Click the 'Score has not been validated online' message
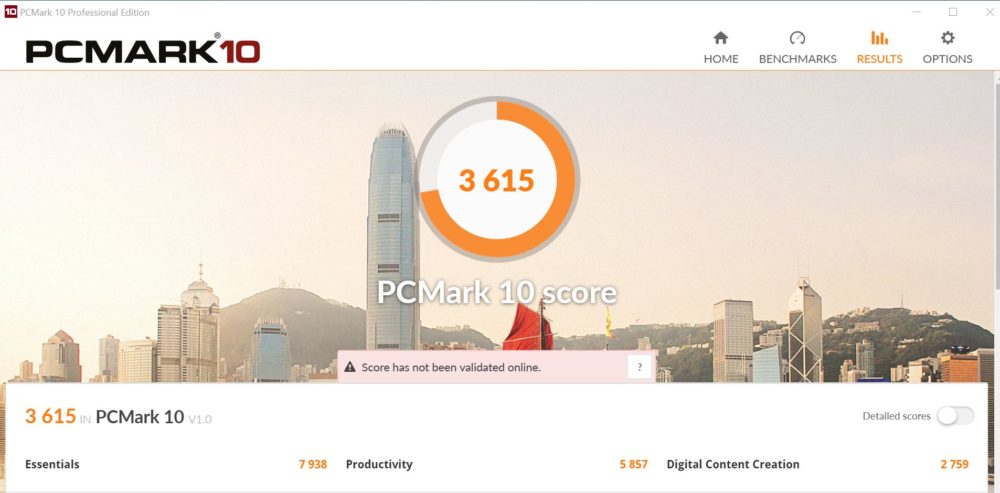This screenshot has height=493, width=1000. coord(451,367)
